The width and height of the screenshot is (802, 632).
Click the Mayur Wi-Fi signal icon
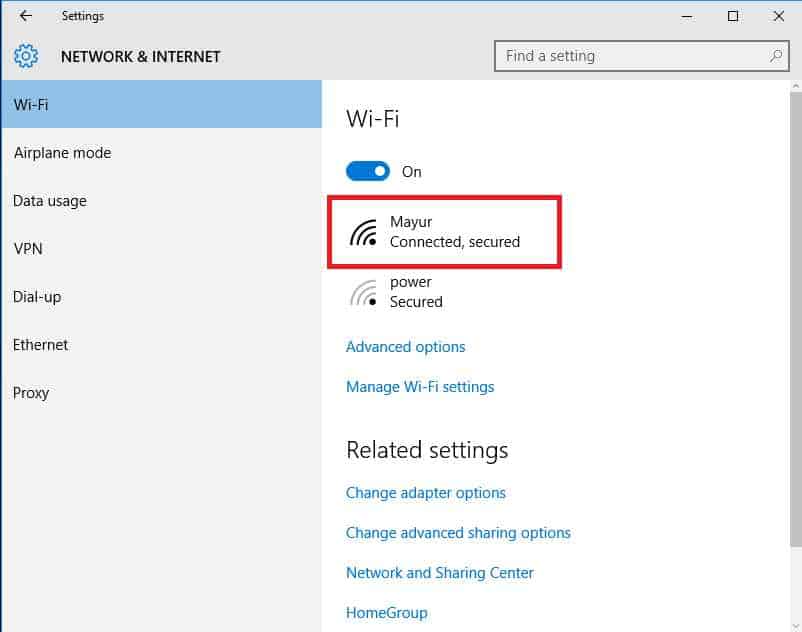point(364,232)
